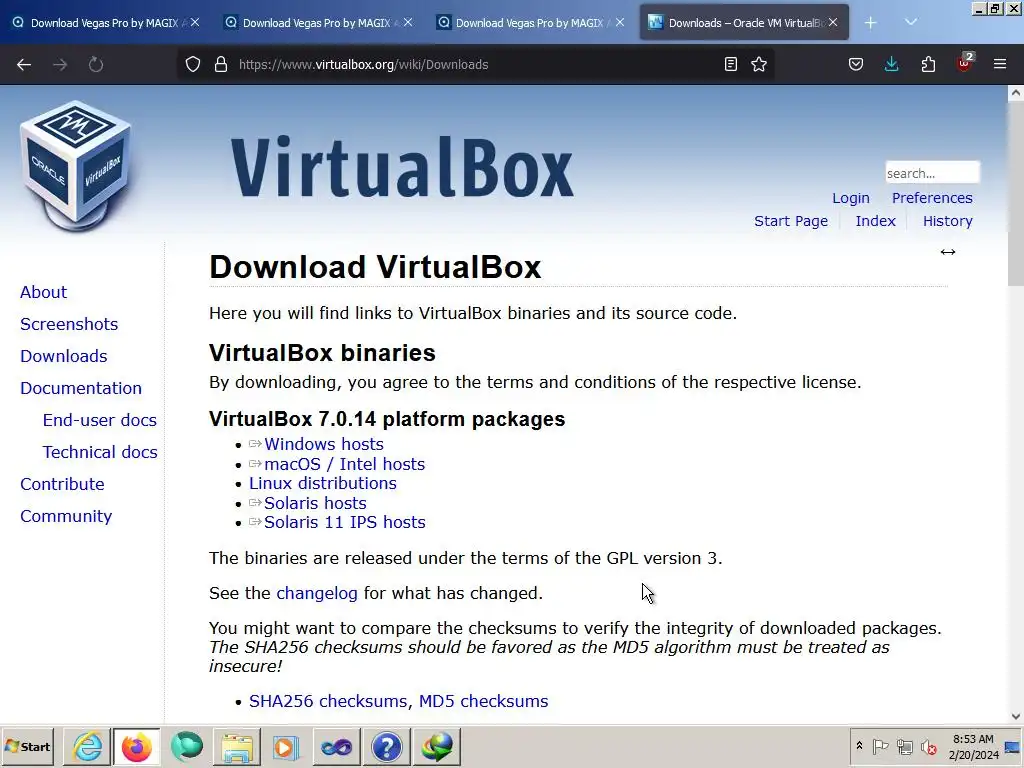Click the VirtualBox cube logo
Image resolution: width=1024 pixels, height=768 pixels.
click(x=76, y=166)
